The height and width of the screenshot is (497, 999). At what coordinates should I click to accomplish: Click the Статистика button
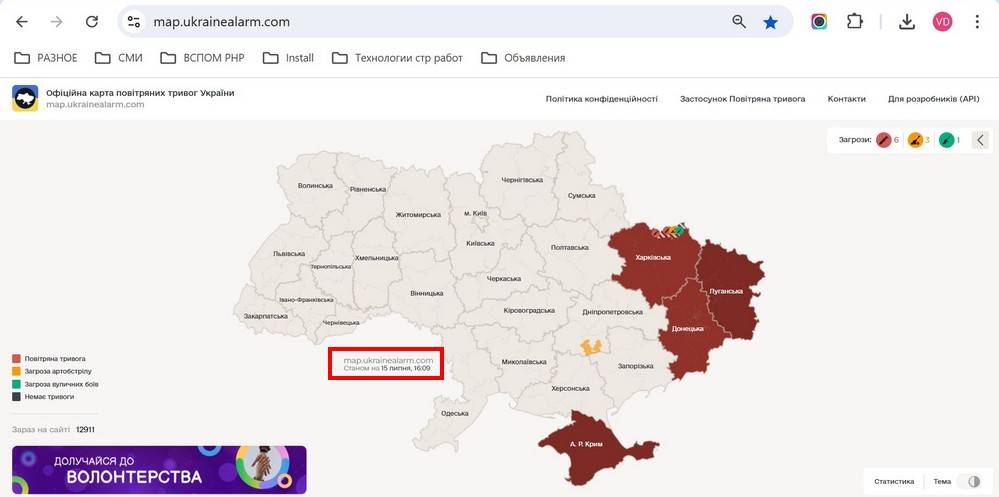pos(895,482)
